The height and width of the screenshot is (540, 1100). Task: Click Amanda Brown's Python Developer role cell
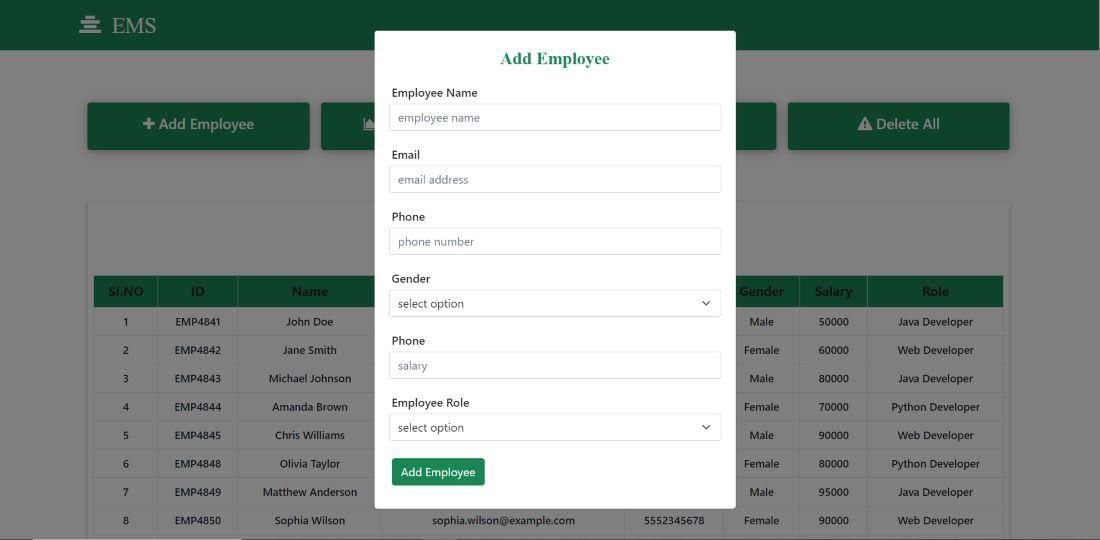pyautogui.click(x=935, y=407)
